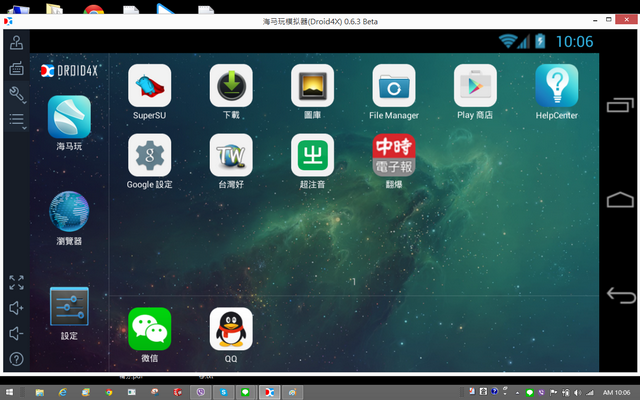Open Internet Explorer from taskbar
The width and height of the screenshot is (640, 400).
pos(62,392)
